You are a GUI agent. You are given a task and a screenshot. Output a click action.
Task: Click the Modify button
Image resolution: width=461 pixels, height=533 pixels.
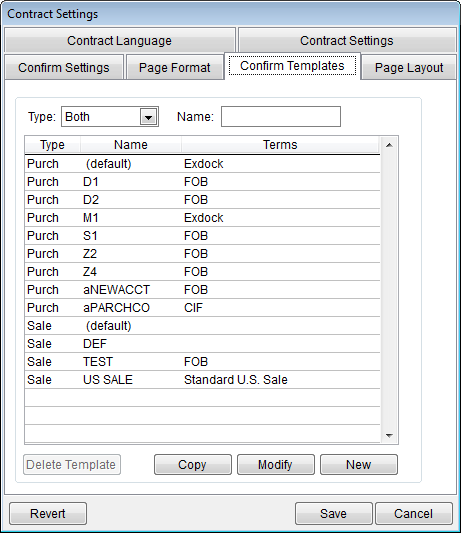[276, 464]
